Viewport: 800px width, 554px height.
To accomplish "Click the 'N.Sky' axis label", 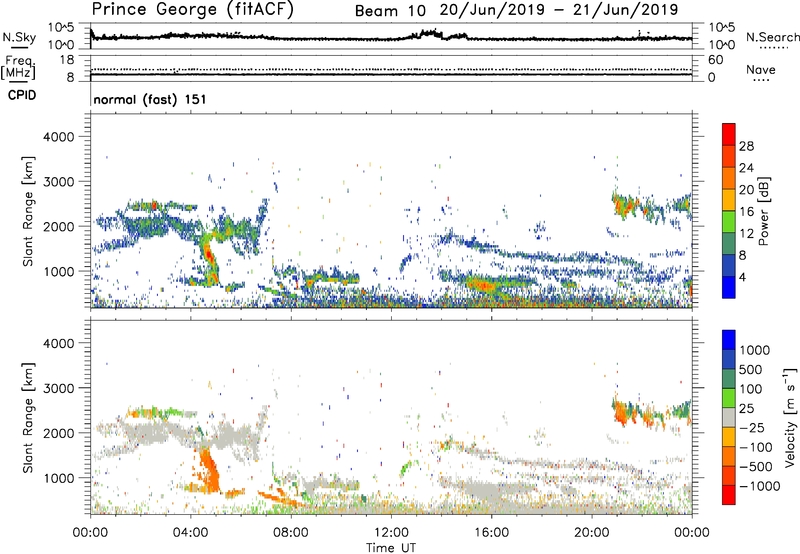I will click(19, 37).
